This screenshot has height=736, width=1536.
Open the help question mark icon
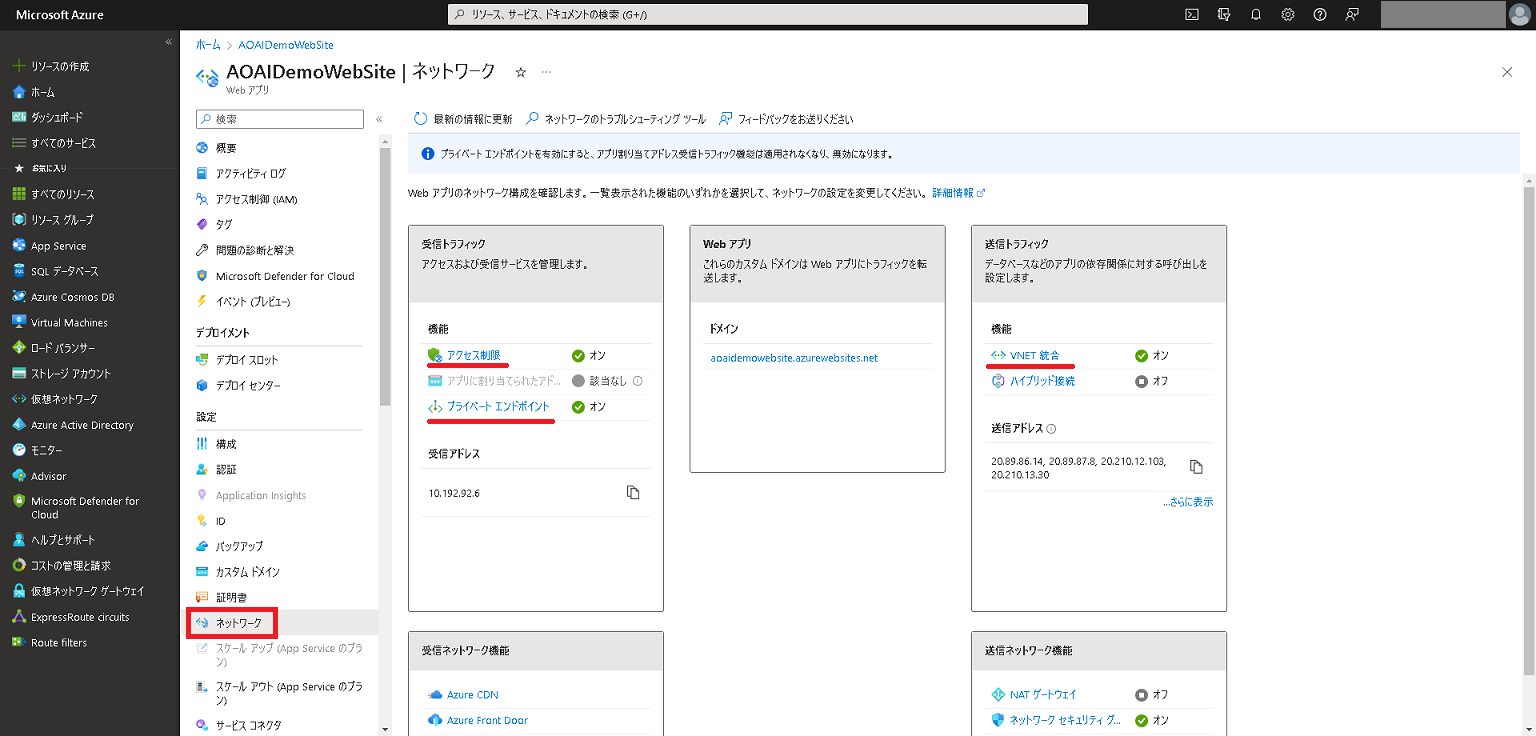pos(1319,14)
